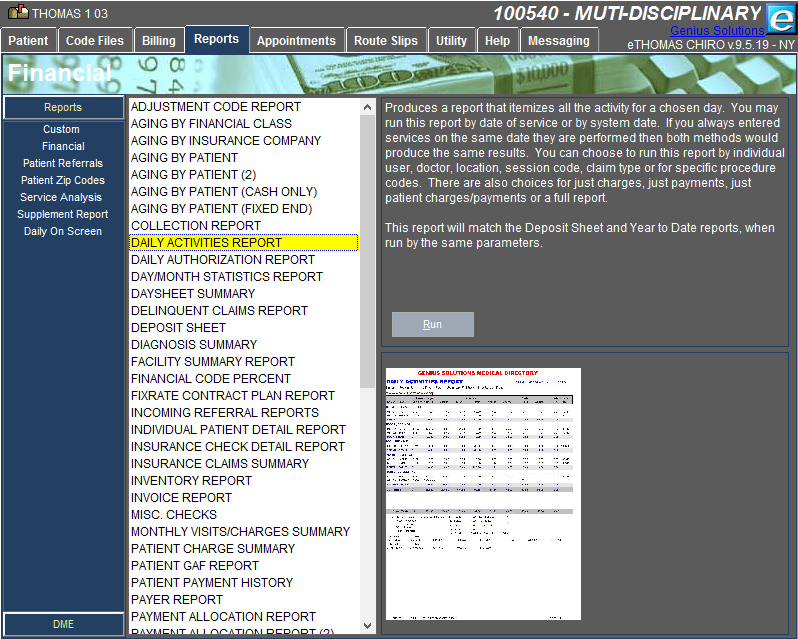Open the Code Files tab
The height and width of the screenshot is (639, 798).
[x=95, y=41]
